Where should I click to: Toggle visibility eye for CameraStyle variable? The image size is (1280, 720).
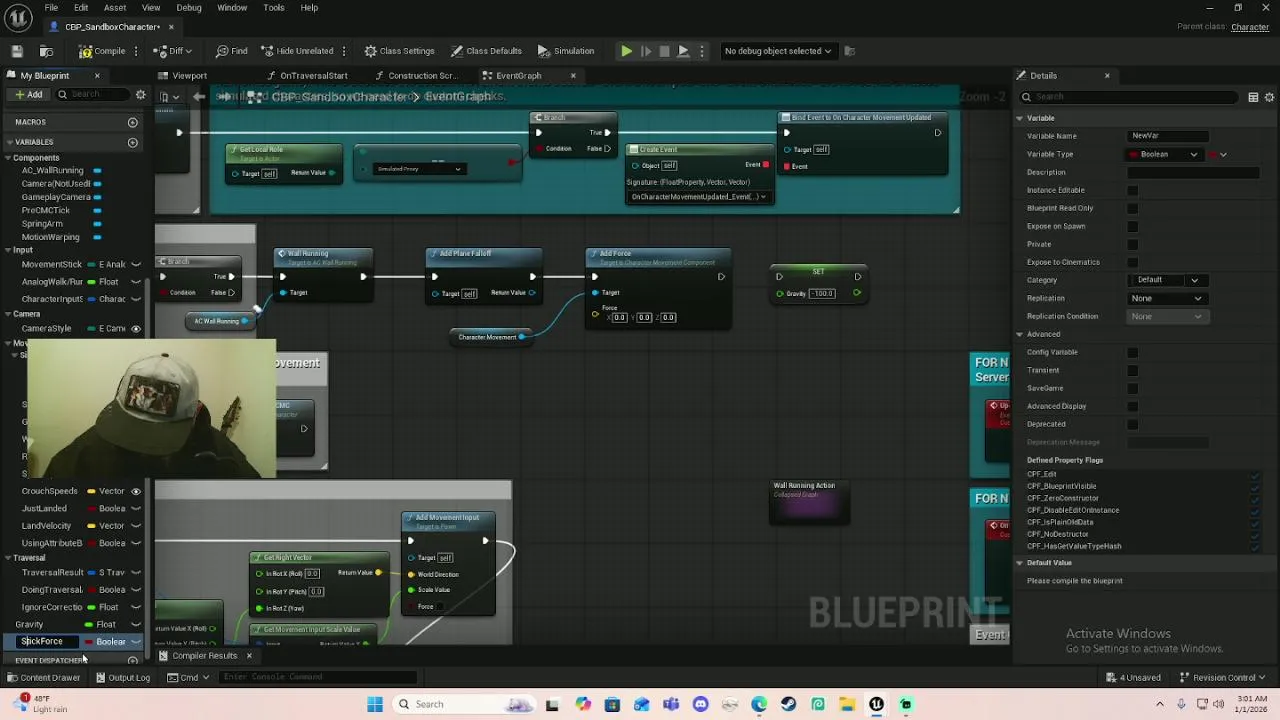pyautogui.click(x=136, y=329)
